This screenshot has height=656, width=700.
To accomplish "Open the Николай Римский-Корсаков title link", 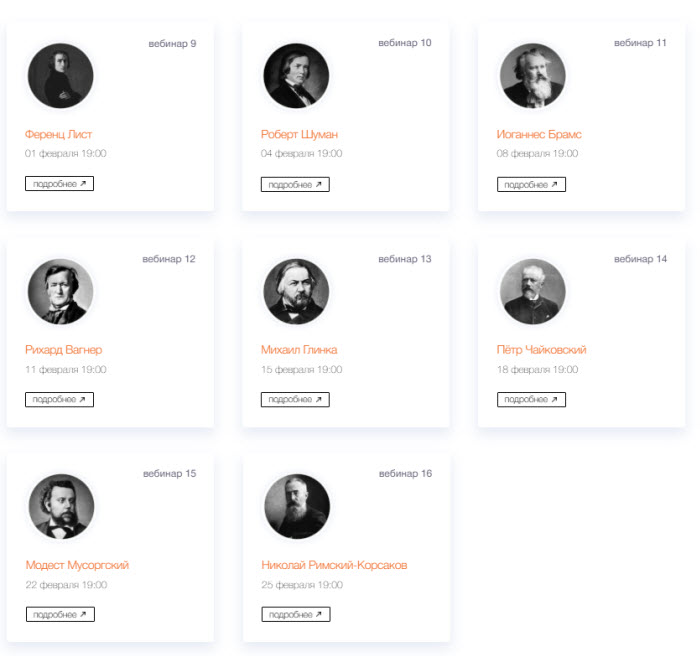I will click(x=334, y=565).
